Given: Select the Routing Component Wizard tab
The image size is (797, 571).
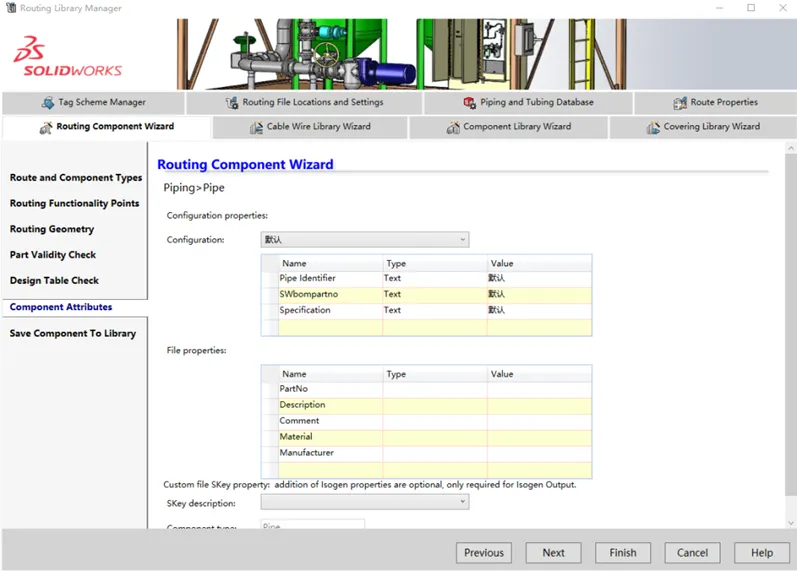Looking at the screenshot, I should tap(107, 127).
